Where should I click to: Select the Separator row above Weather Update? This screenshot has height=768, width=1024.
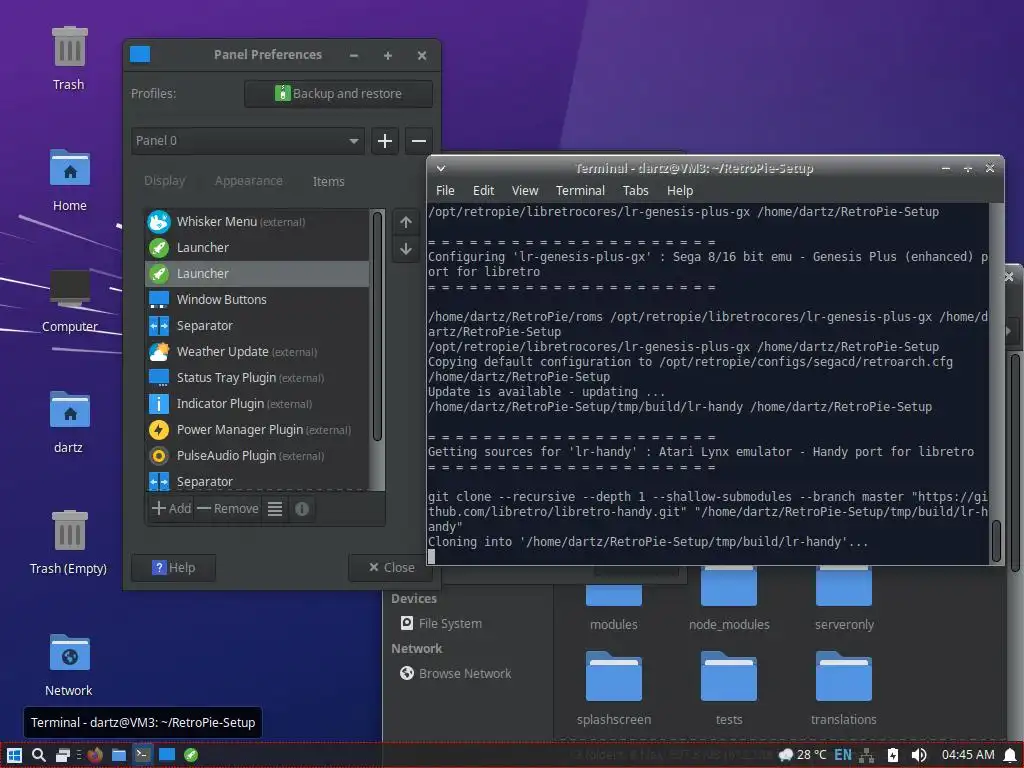(x=257, y=326)
